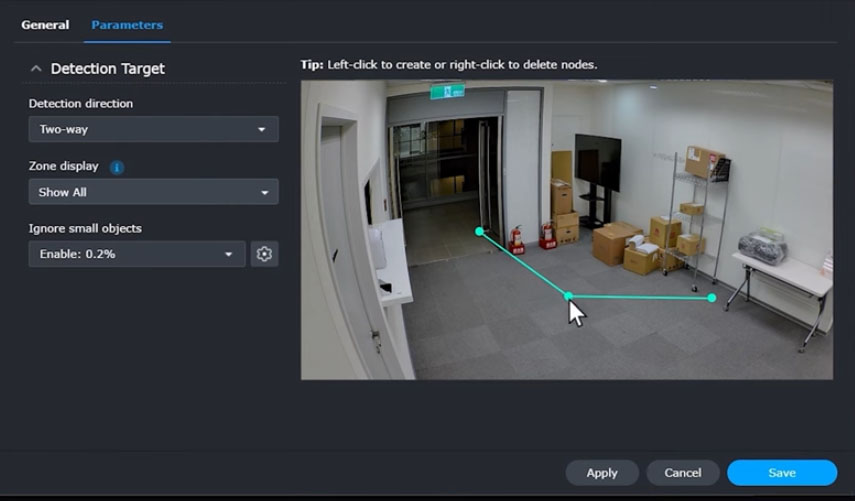The width and height of the screenshot is (855, 501).
Task: Click the green exit sign in camera view
Action: [x=448, y=91]
